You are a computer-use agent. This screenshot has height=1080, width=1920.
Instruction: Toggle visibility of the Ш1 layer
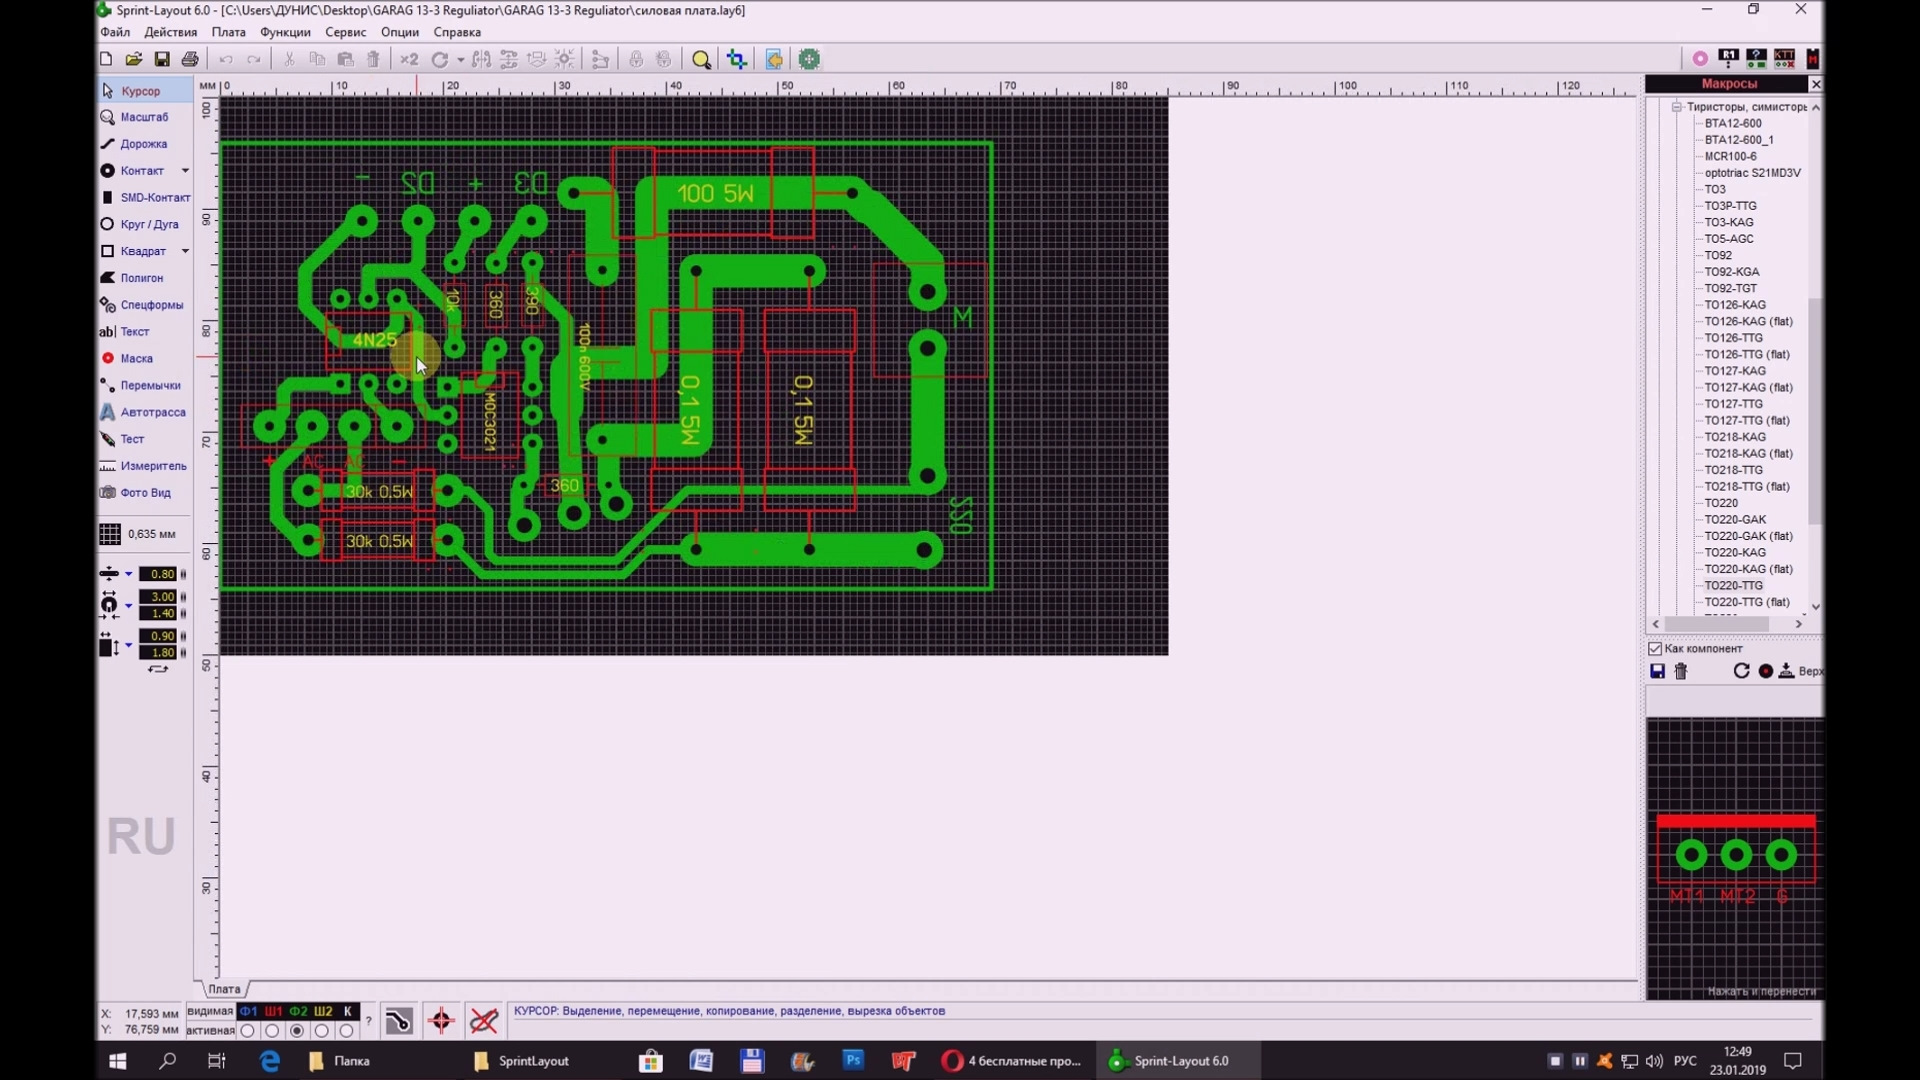tap(272, 1011)
